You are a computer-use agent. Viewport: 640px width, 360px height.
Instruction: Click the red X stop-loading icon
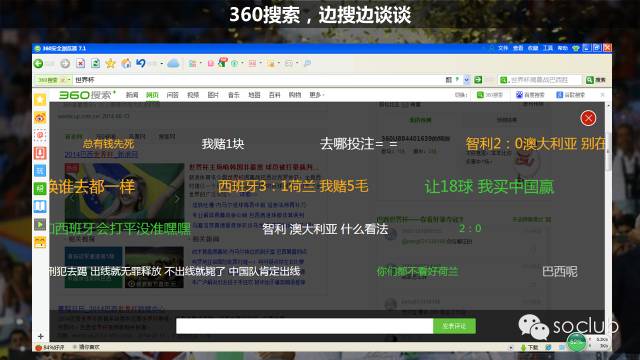(80, 63)
